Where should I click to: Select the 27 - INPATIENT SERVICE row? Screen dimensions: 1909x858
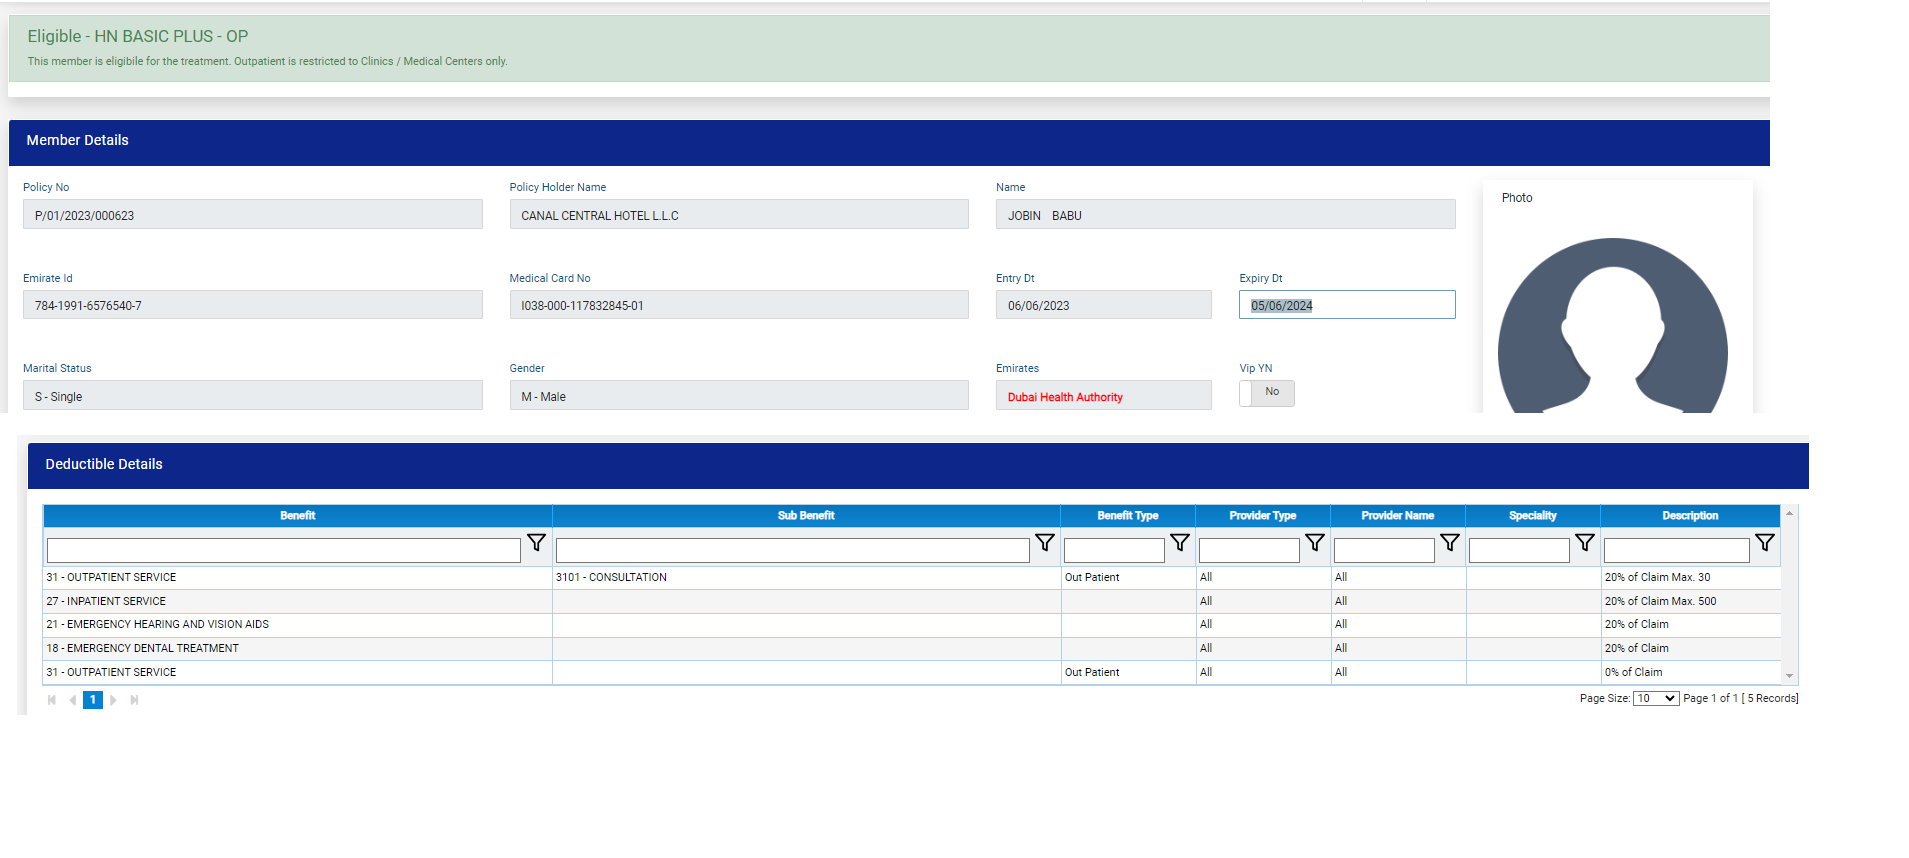[297, 601]
